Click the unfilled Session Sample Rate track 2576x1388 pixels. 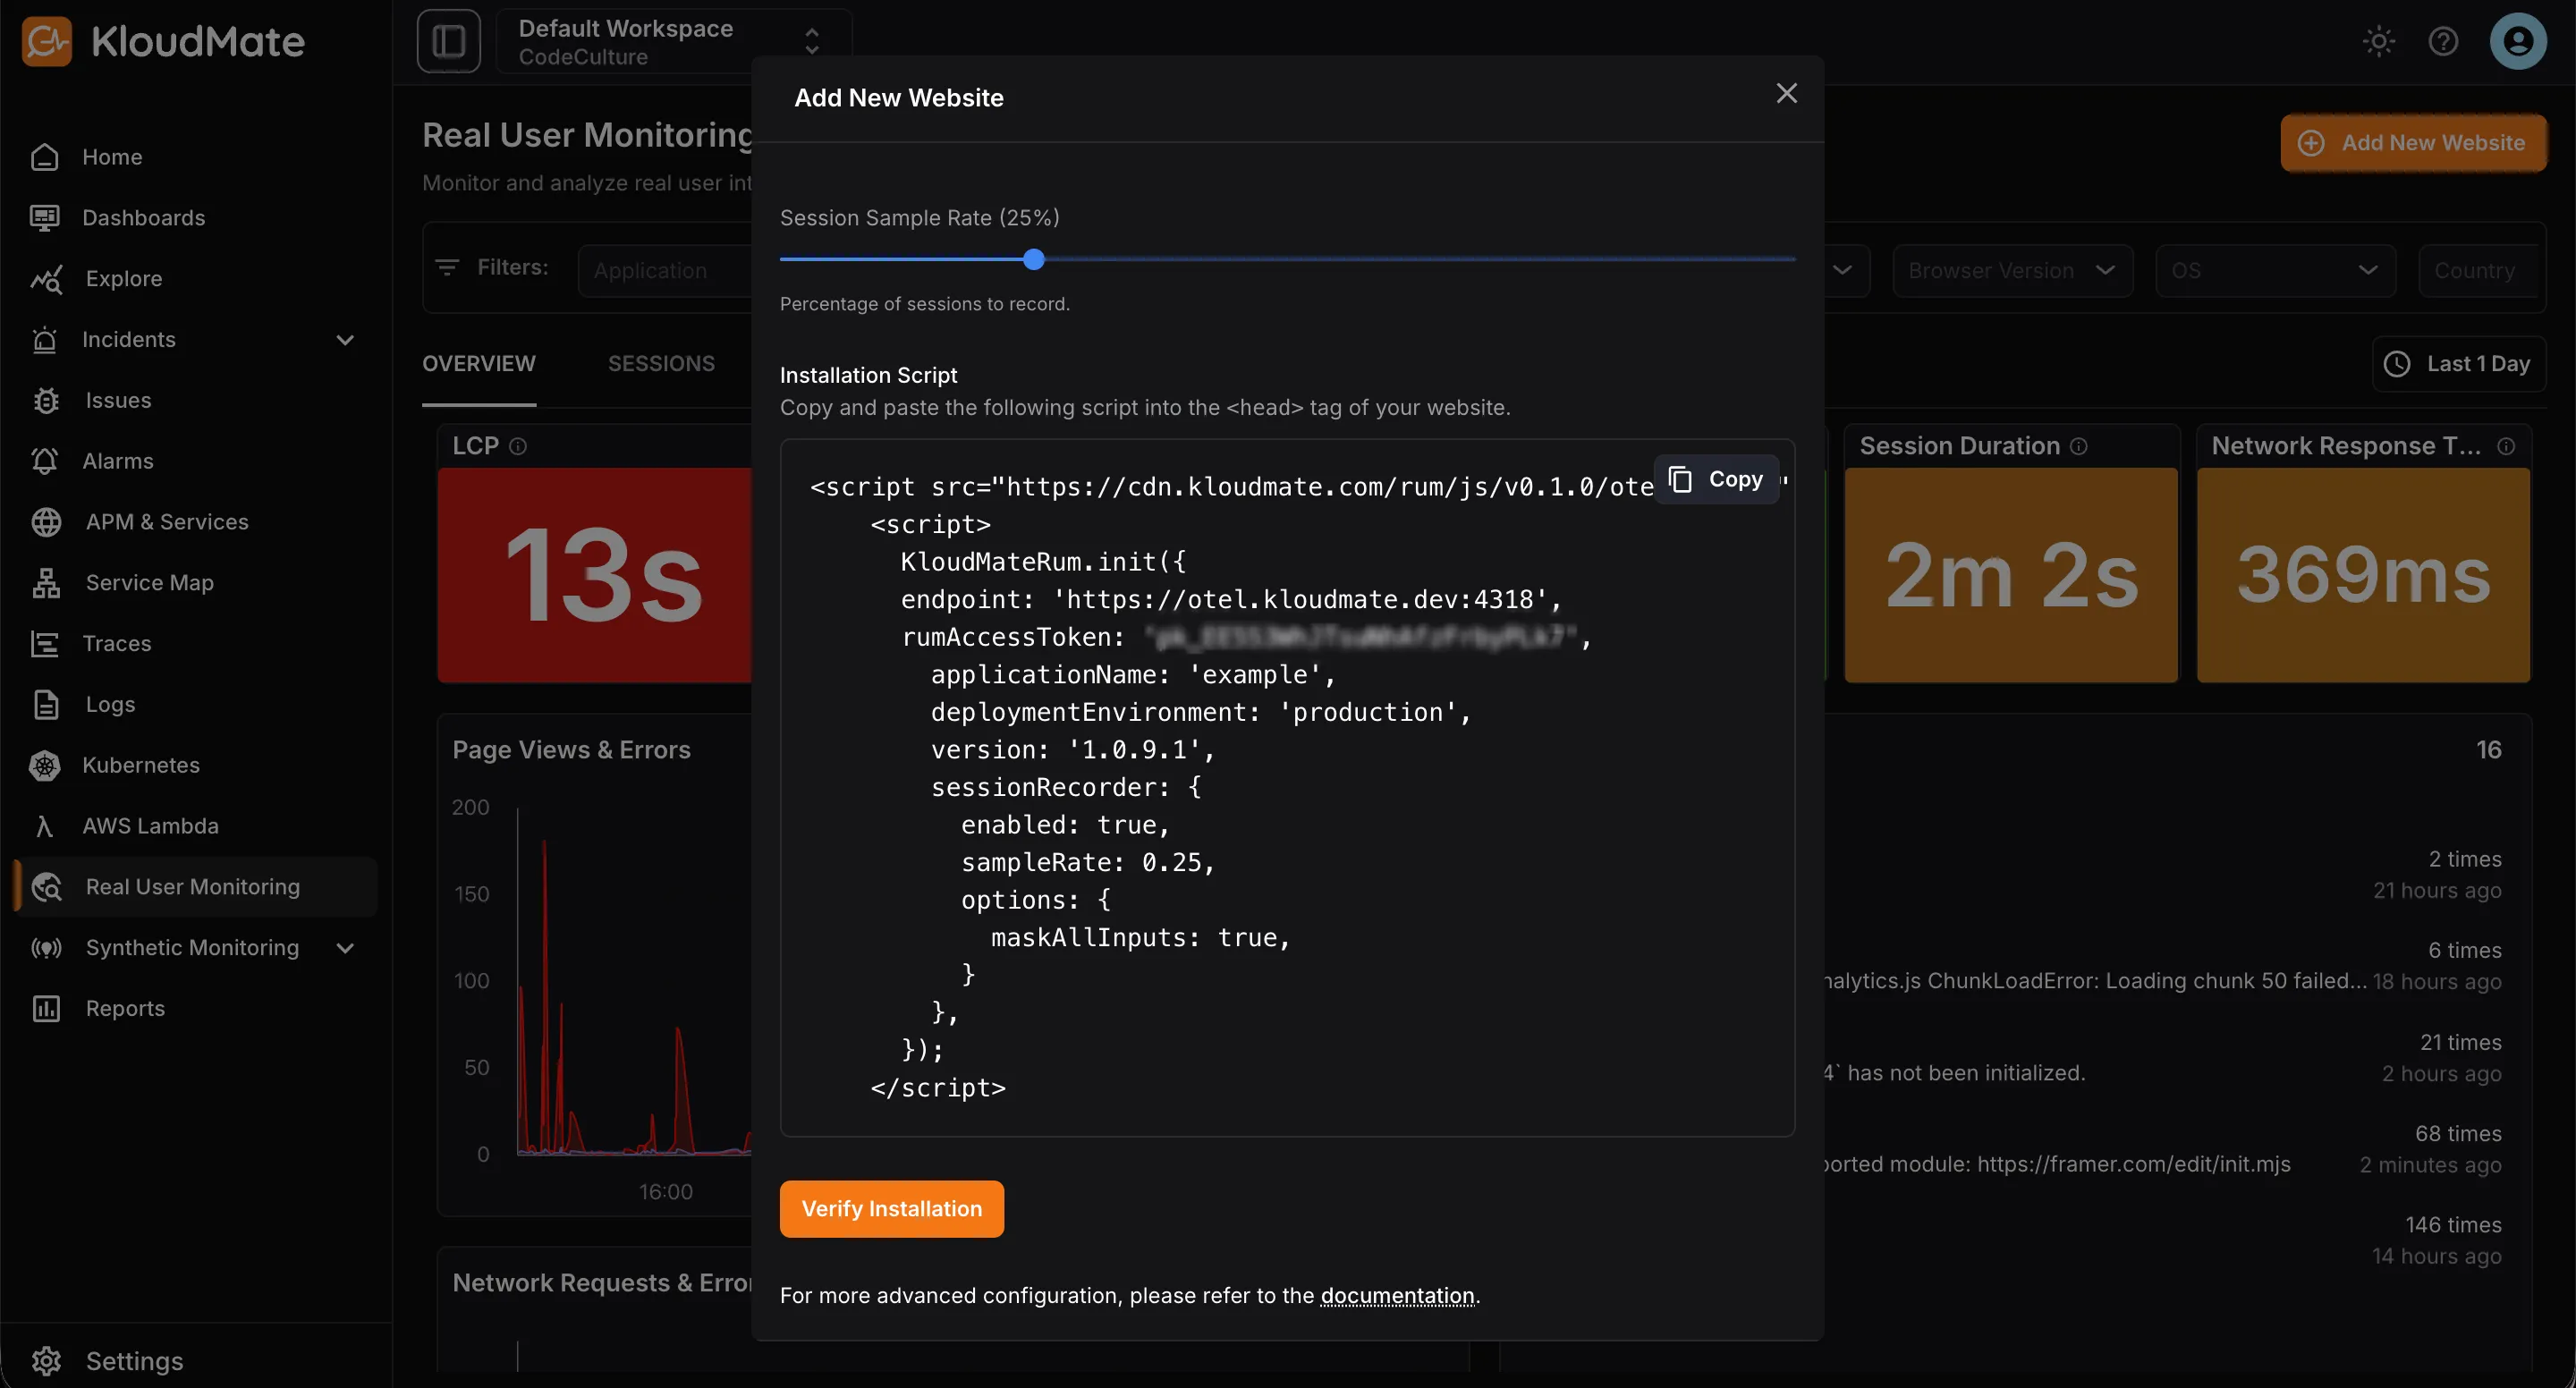pyautogui.click(x=1420, y=260)
